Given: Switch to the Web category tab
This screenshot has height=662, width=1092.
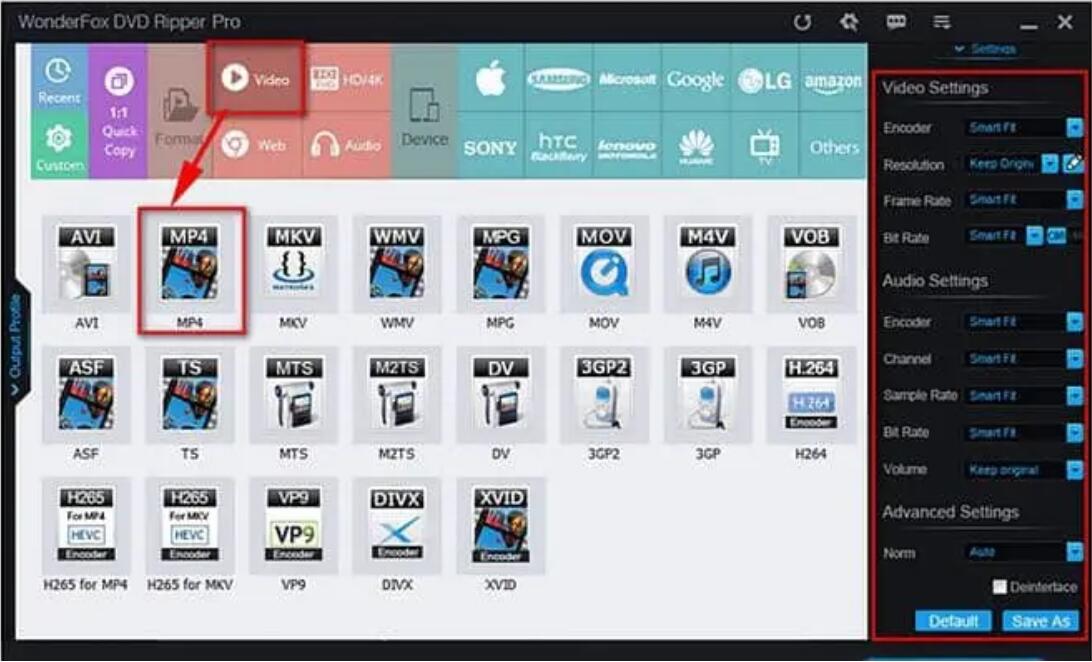Looking at the screenshot, I should coord(255,145).
